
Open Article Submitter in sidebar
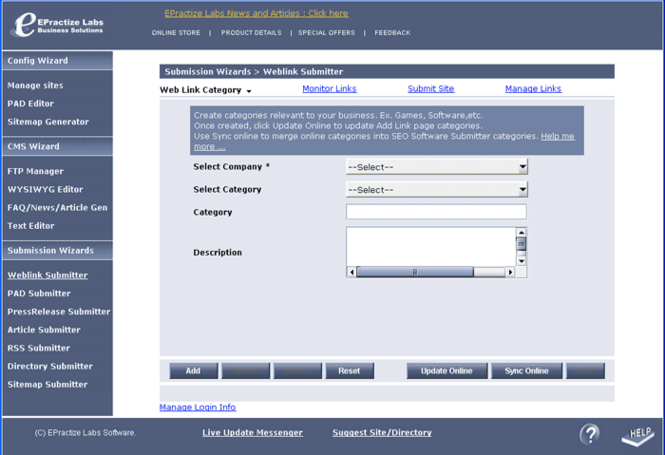pos(44,330)
